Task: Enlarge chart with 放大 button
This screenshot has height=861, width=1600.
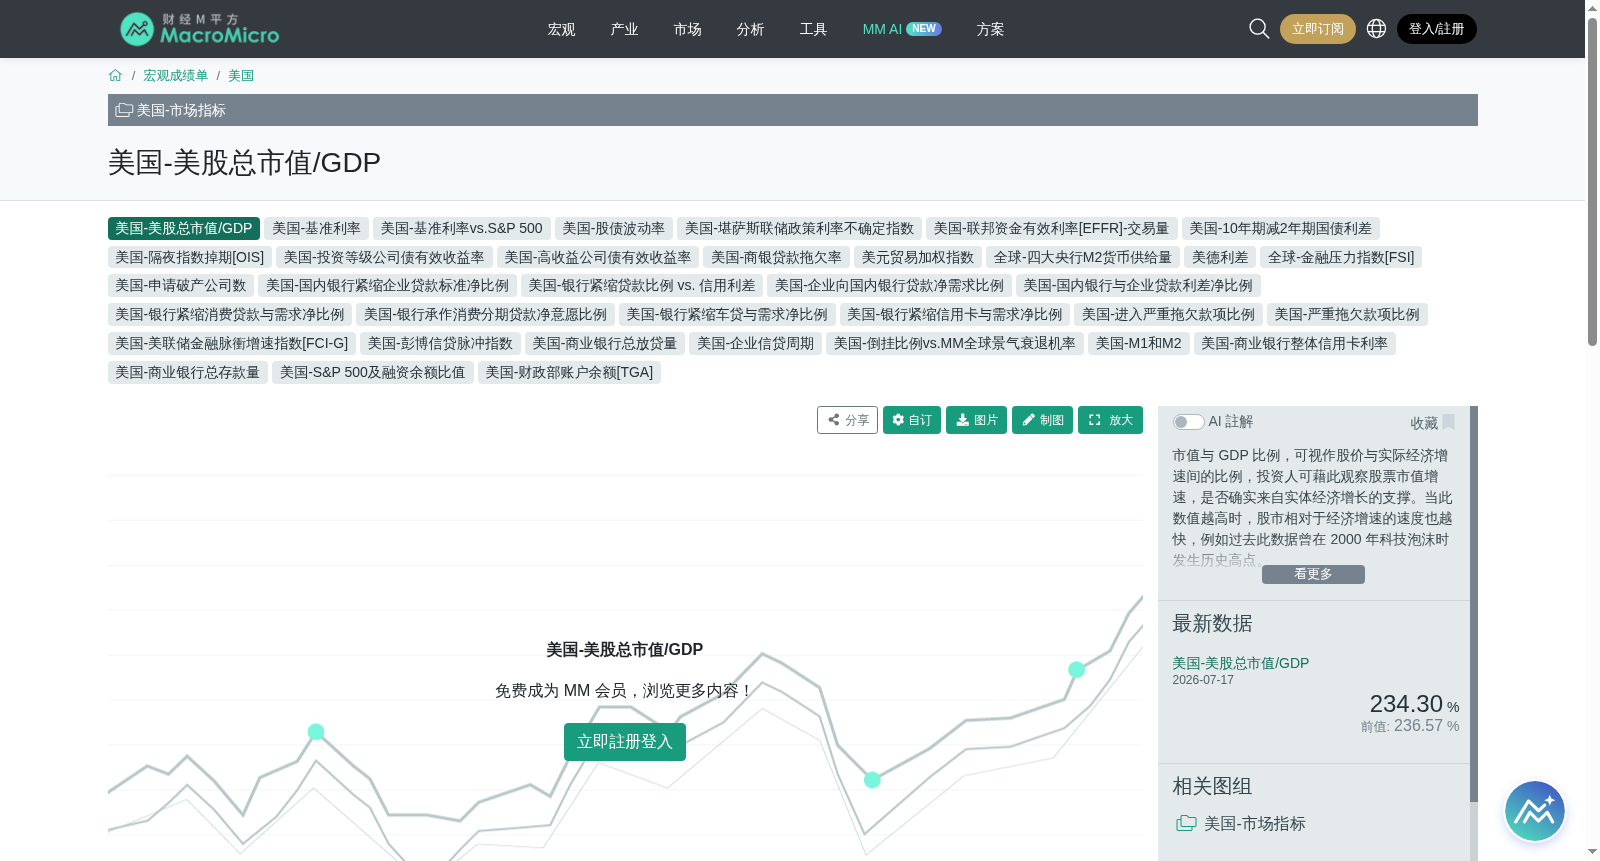Action: (1110, 420)
